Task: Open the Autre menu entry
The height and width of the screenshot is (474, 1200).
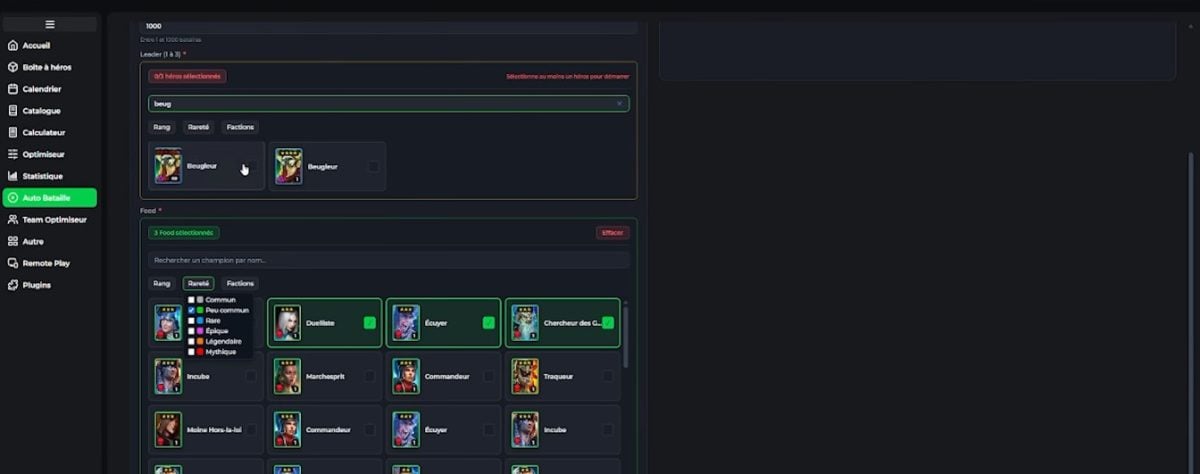Action: (50, 241)
